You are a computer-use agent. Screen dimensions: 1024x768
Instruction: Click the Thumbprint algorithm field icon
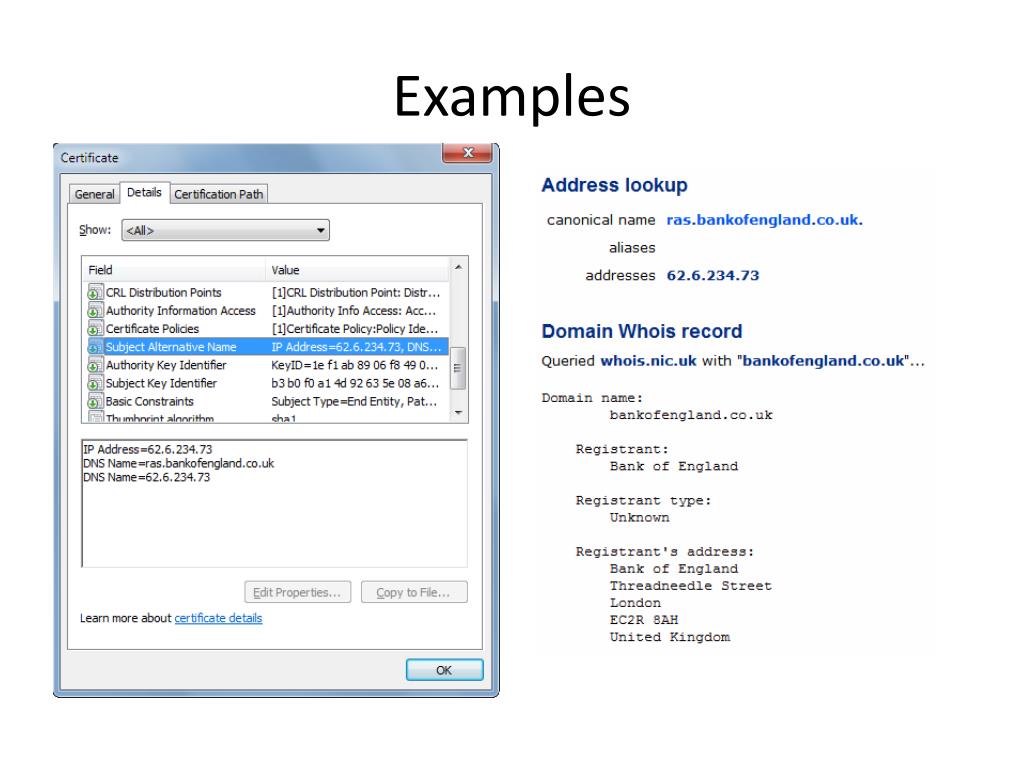point(95,417)
